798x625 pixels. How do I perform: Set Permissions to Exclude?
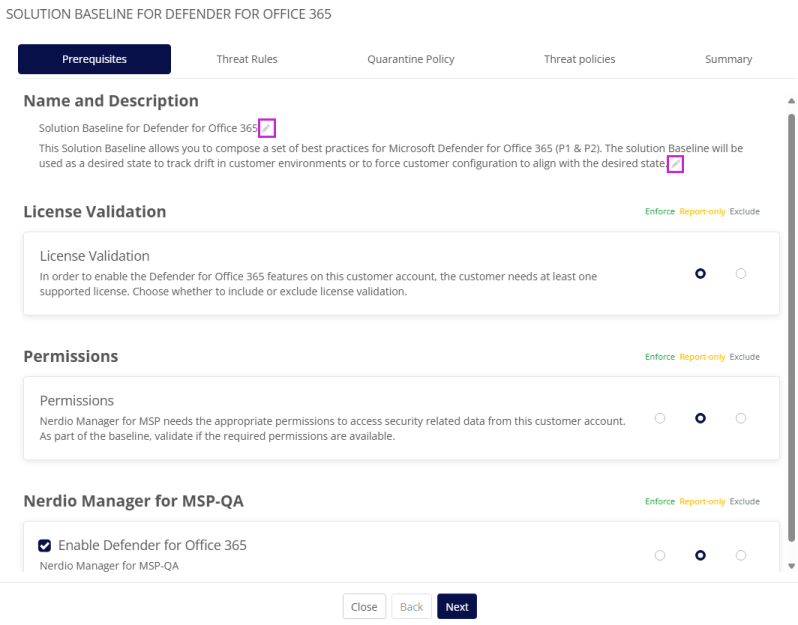[741, 418]
